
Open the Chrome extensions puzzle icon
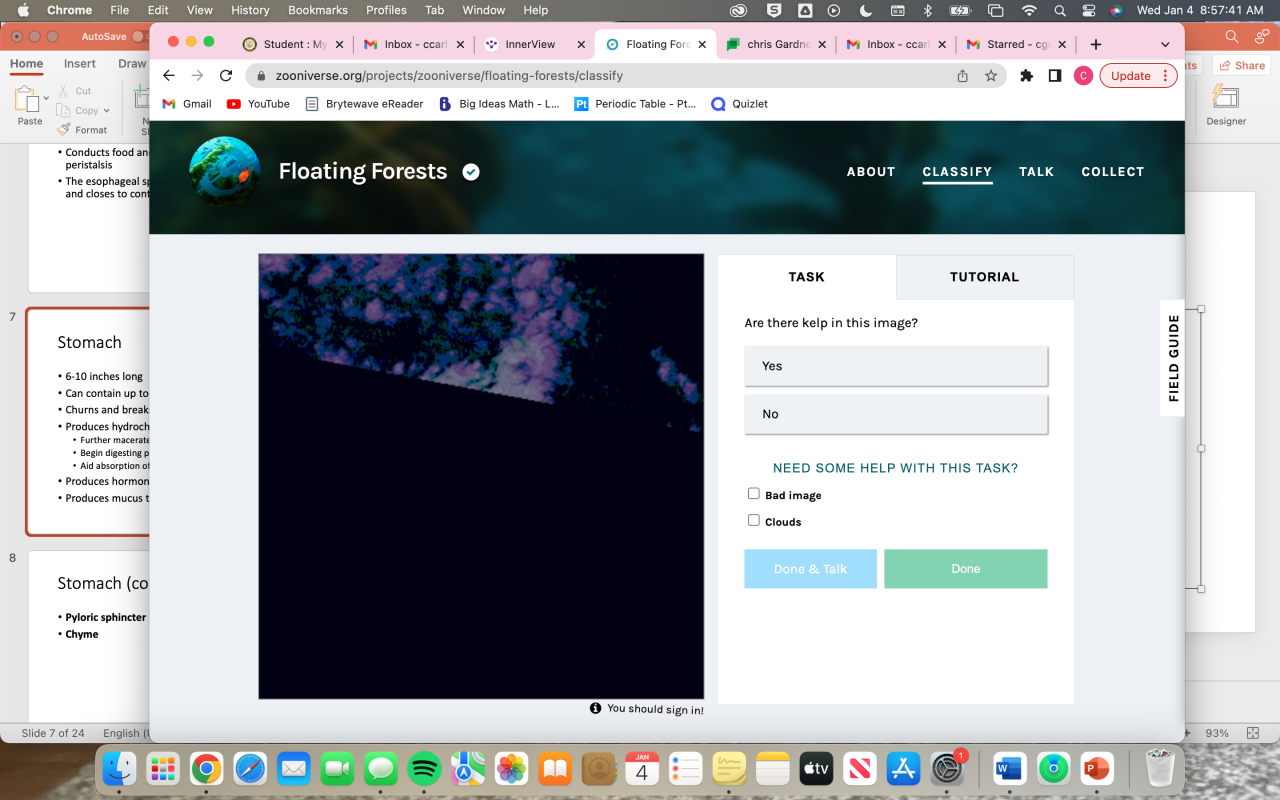[1026, 76]
